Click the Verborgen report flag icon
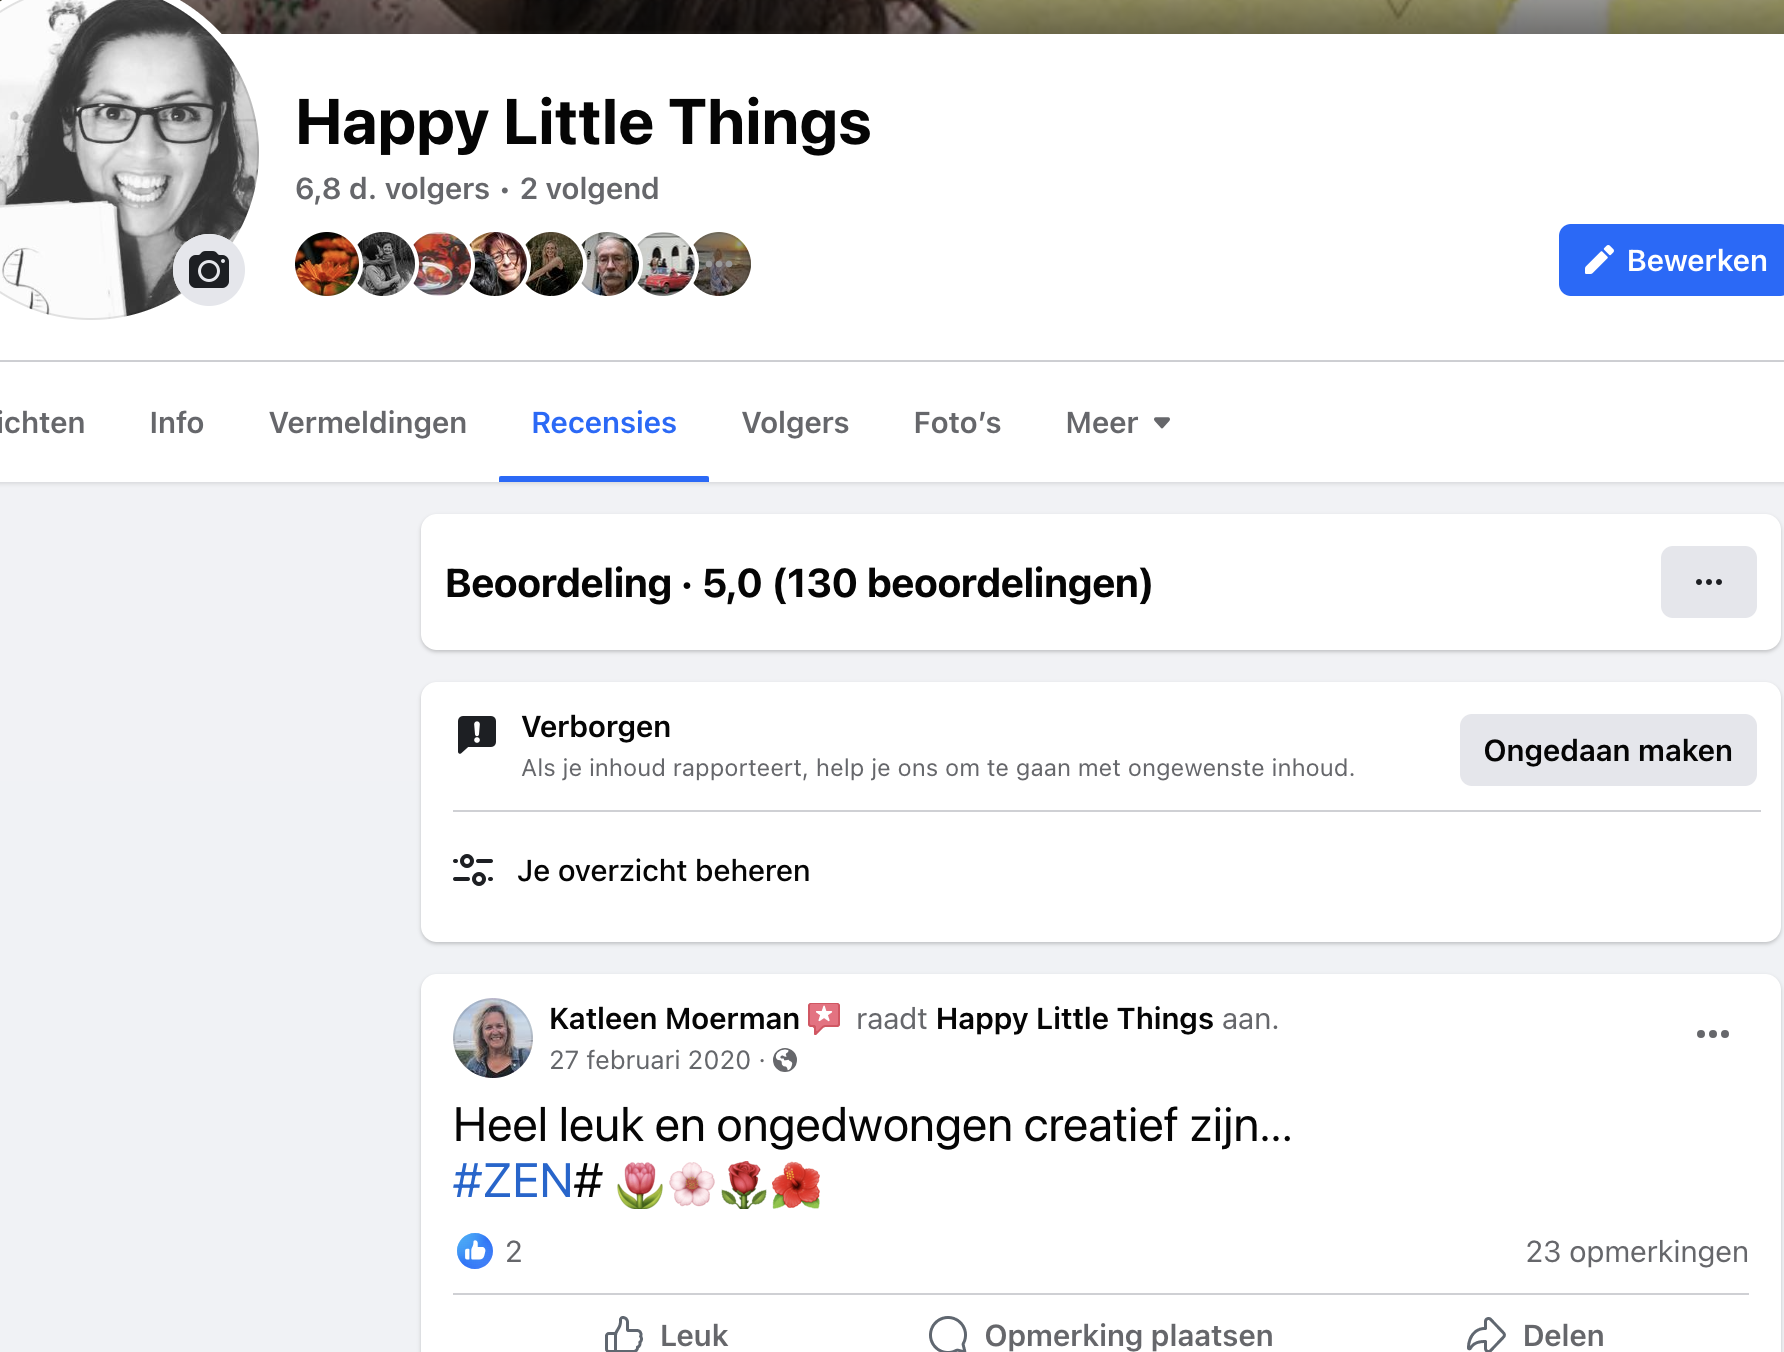This screenshot has height=1352, width=1784. (477, 735)
